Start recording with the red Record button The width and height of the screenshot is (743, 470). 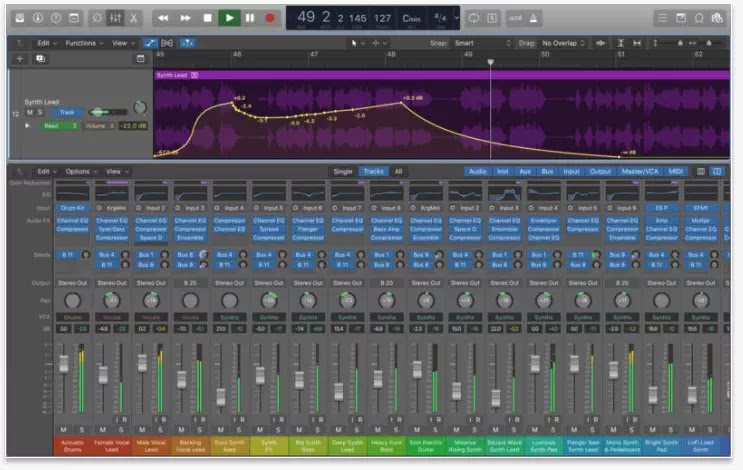[x=270, y=18]
